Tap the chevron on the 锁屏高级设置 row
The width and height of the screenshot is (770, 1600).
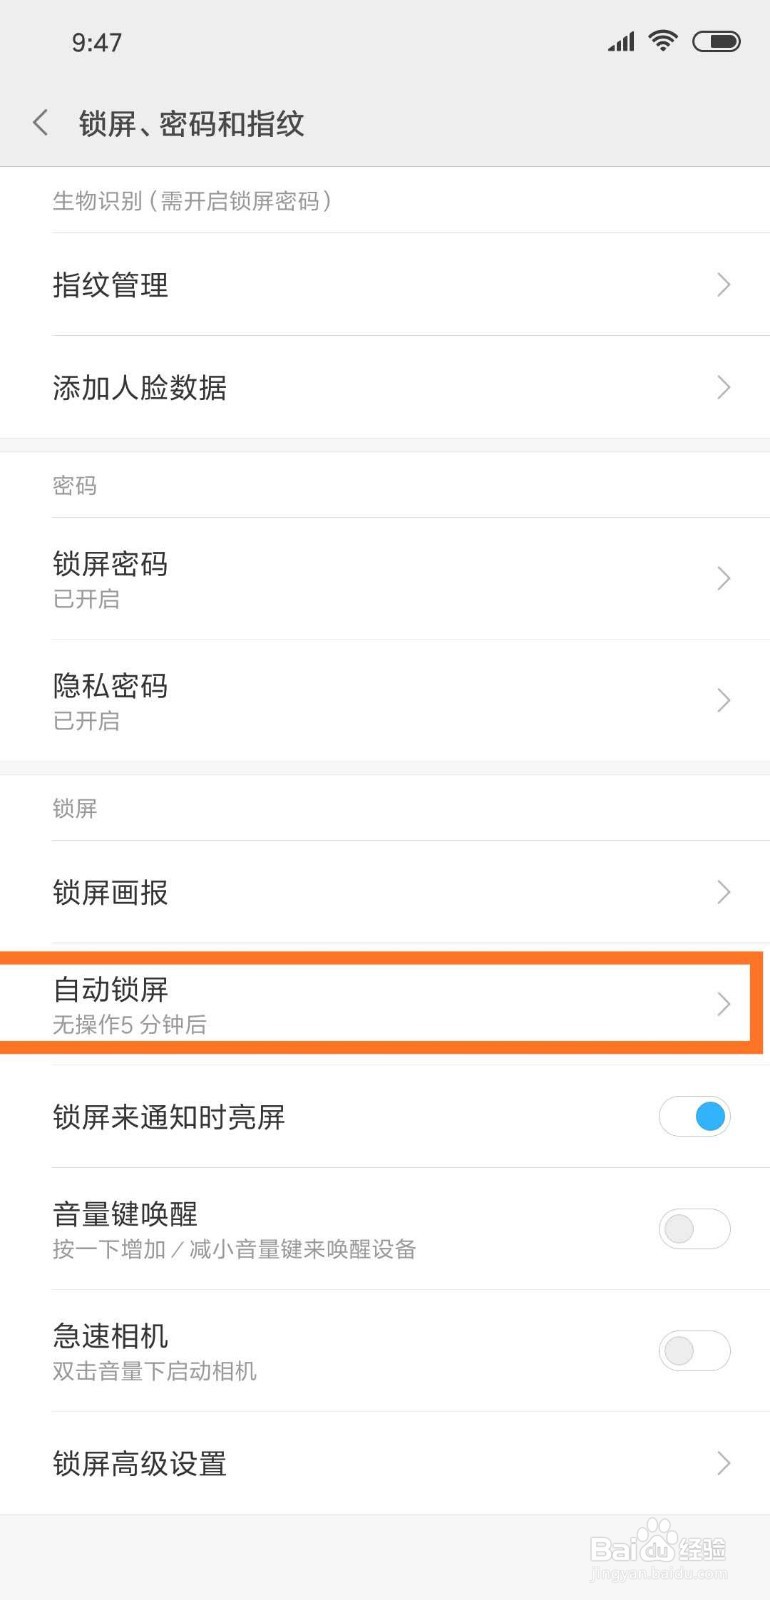[x=724, y=1464]
